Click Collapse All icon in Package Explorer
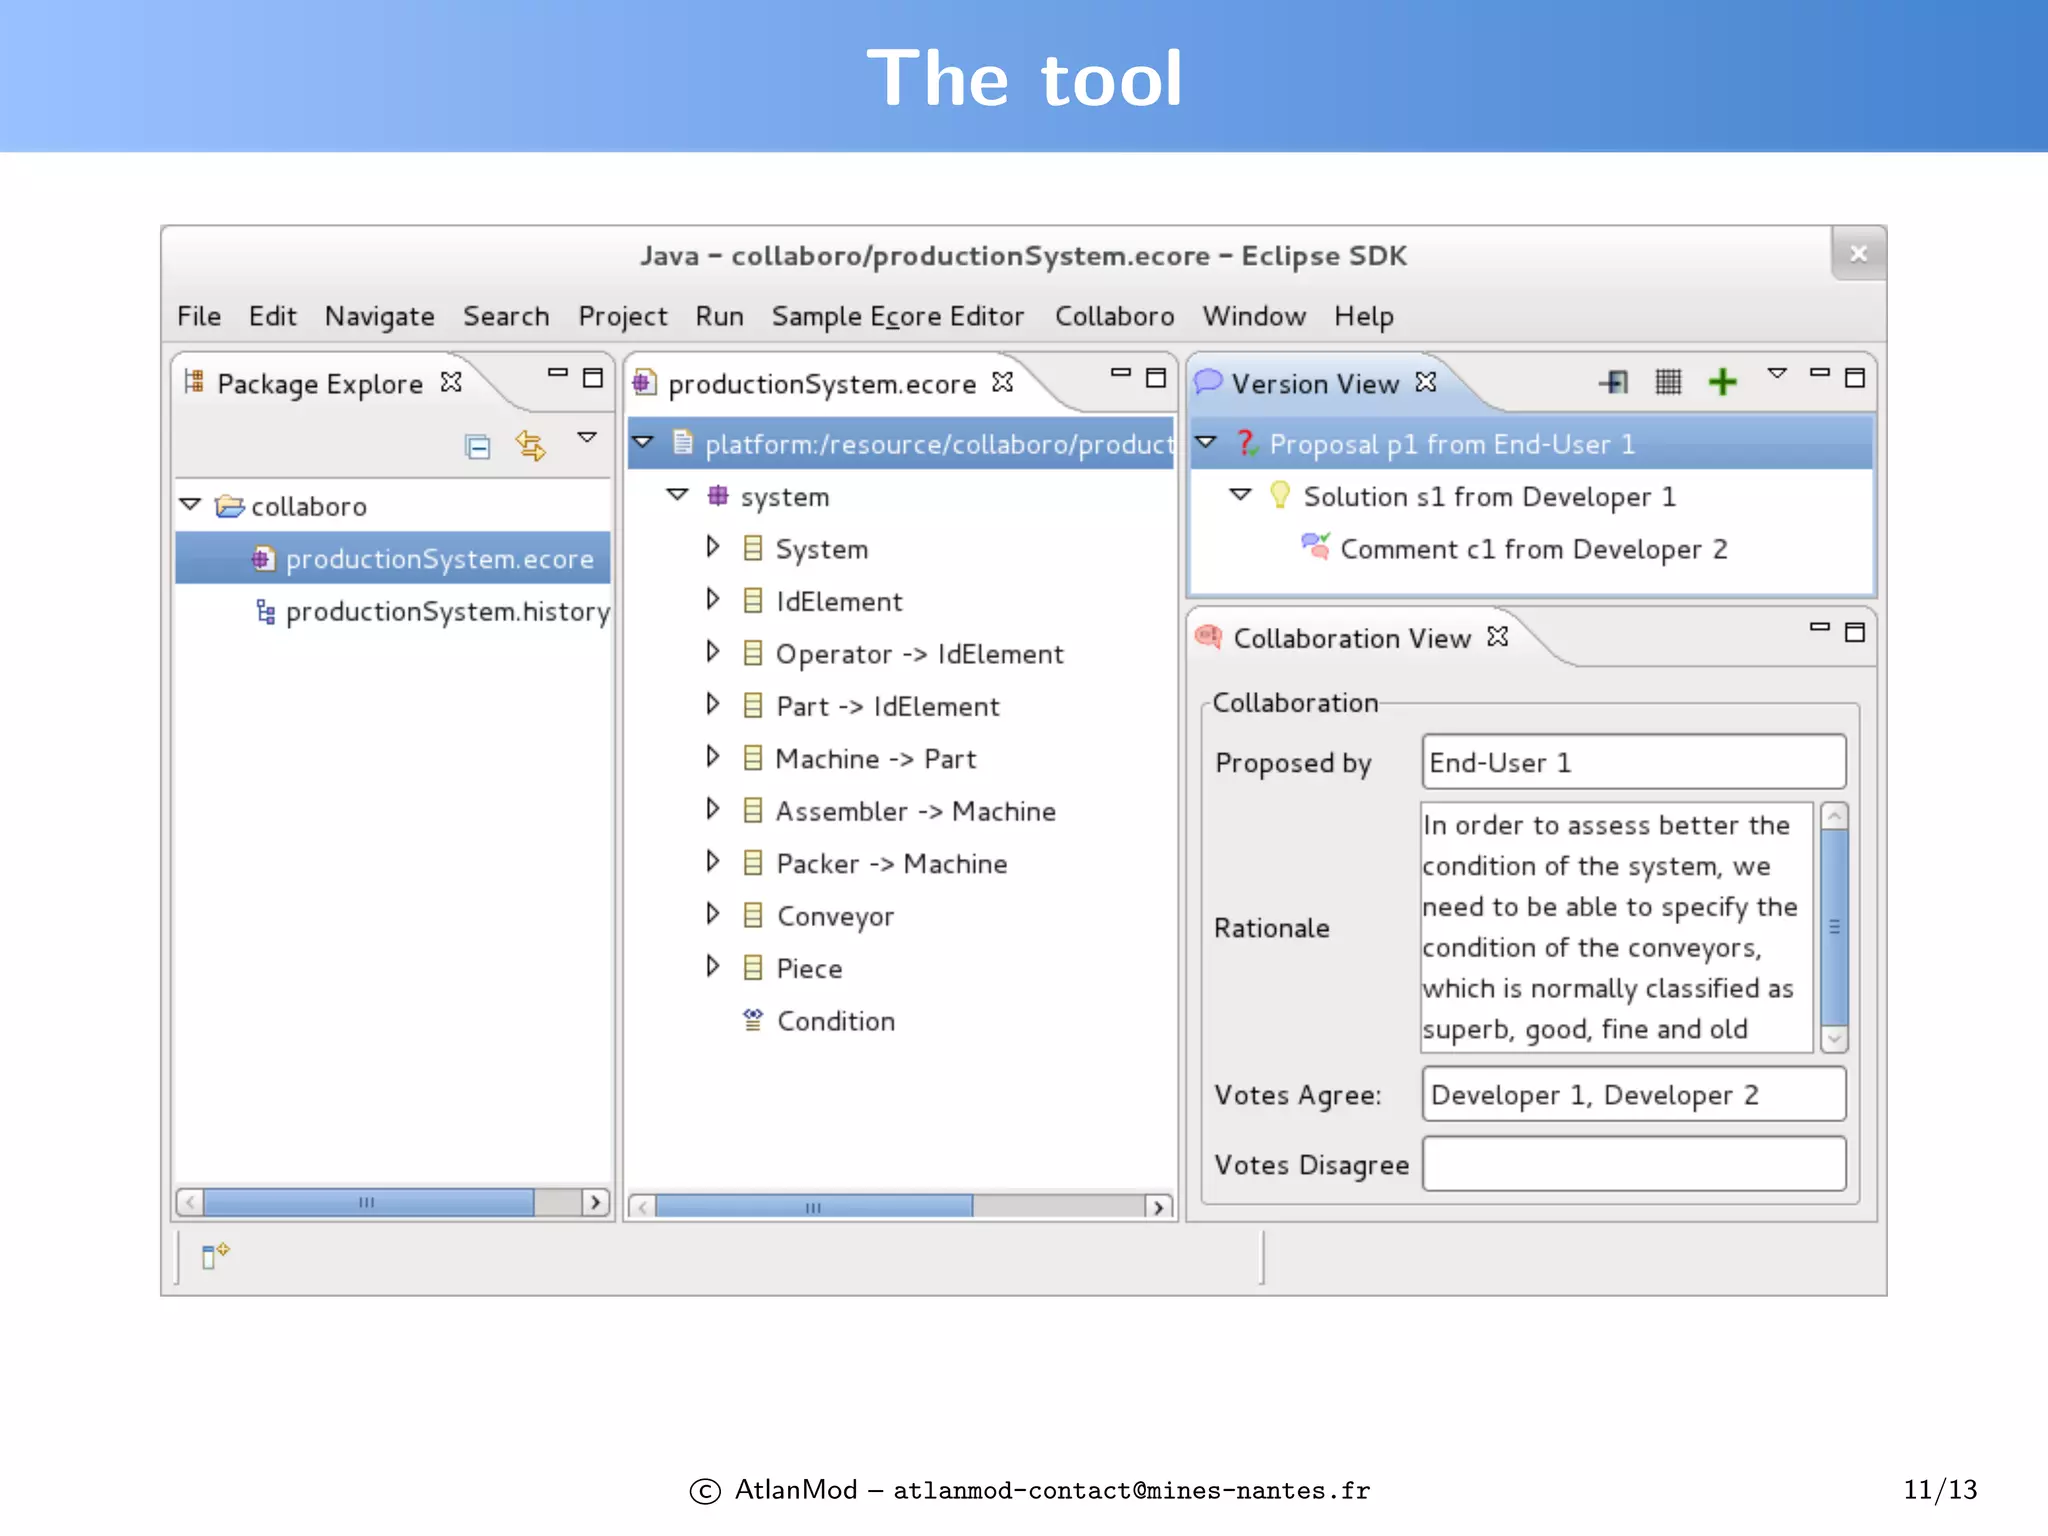Image resolution: width=2048 pixels, height=1536 pixels. click(x=478, y=446)
